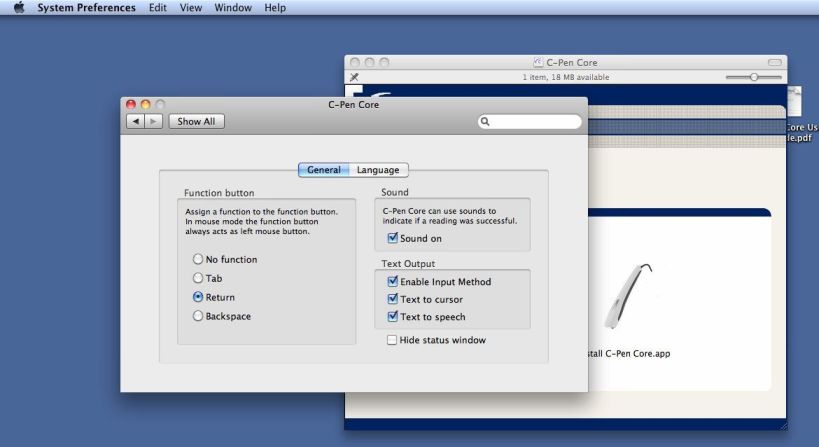Minimize the C-Pen Core preferences window

tap(145, 104)
